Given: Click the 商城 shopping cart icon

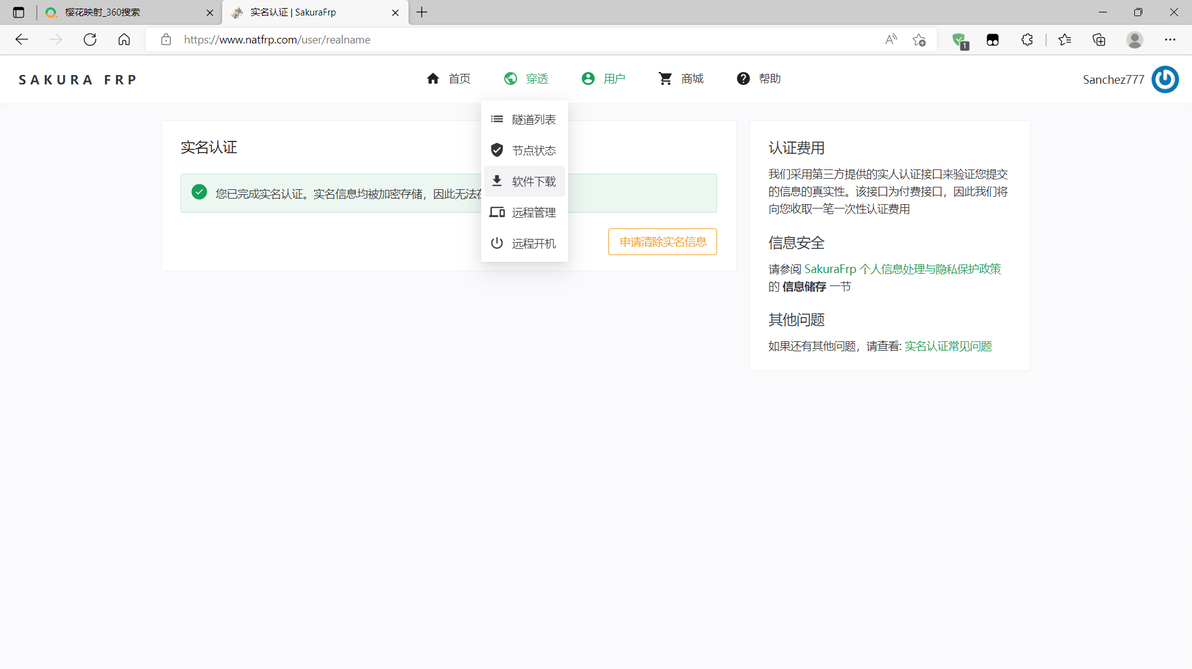Looking at the screenshot, I should tap(665, 78).
